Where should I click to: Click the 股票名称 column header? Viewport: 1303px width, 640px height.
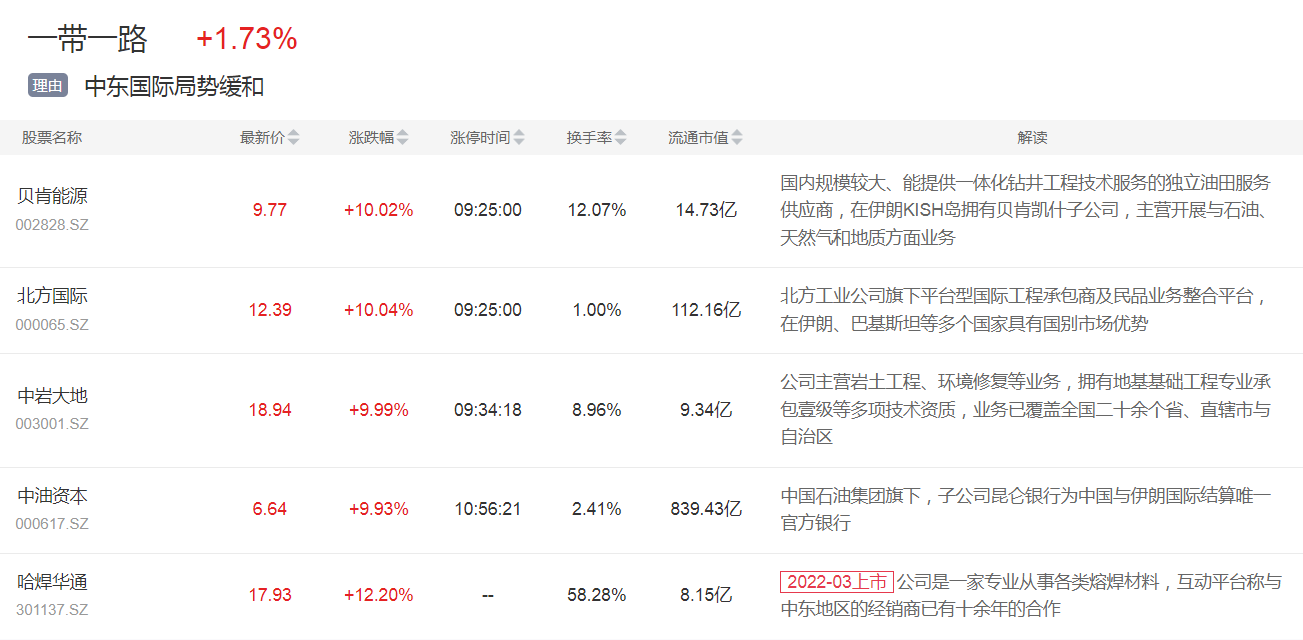click(x=52, y=138)
